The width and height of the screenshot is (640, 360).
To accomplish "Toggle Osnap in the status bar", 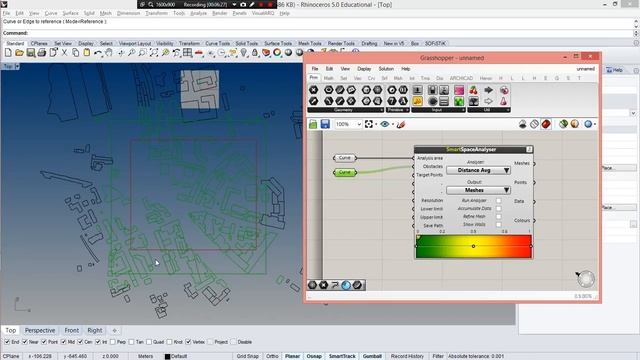I will 314,356.
